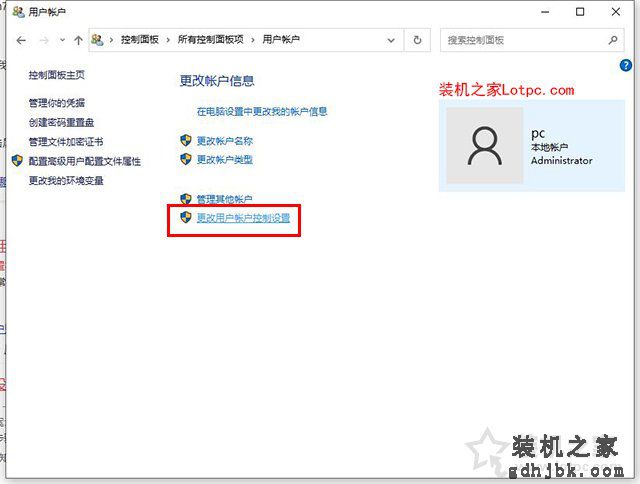The height and width of the screenshot is (484, 640).
Task: Select 控制面板 in the breadcrumb path
Action: tap(140, 40)
